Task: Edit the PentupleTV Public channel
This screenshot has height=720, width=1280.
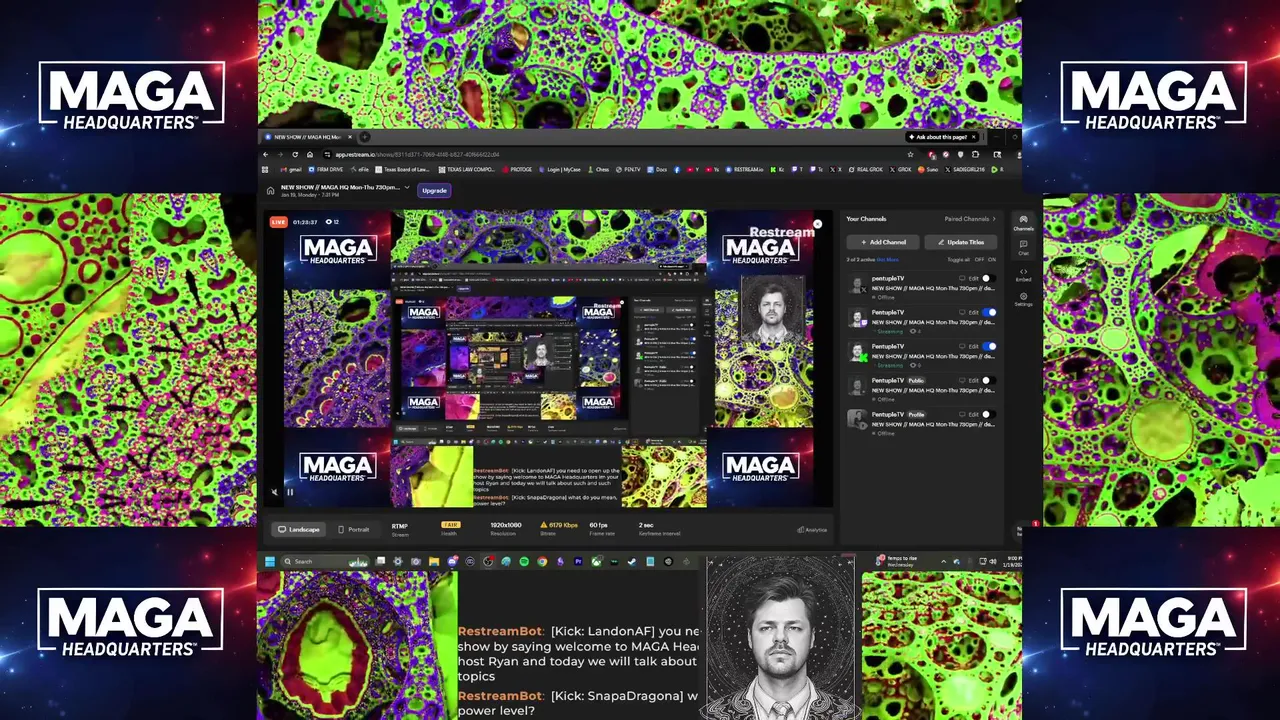Action: point(973,381)
